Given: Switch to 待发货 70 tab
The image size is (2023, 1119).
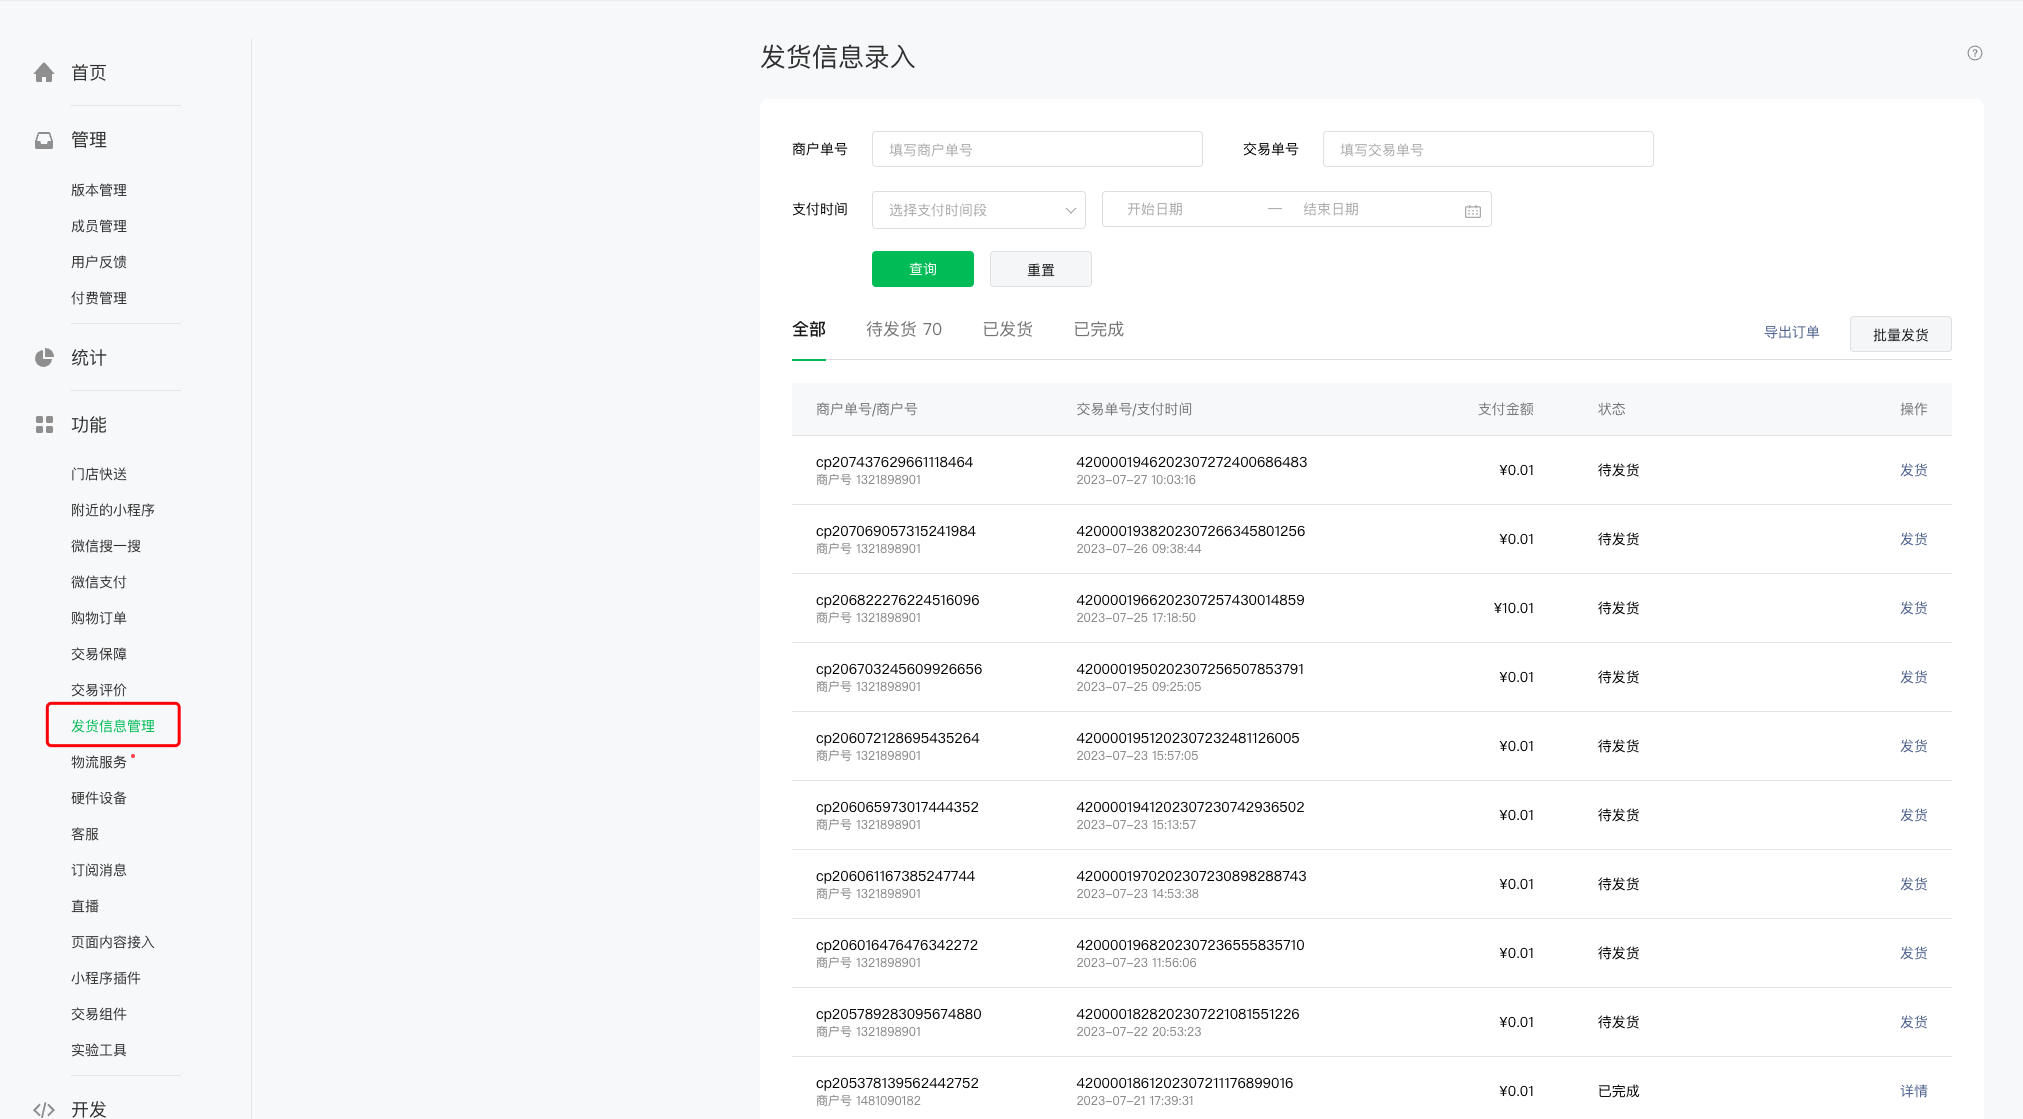Looking at the screenshot, I should (x=903, y=330).
